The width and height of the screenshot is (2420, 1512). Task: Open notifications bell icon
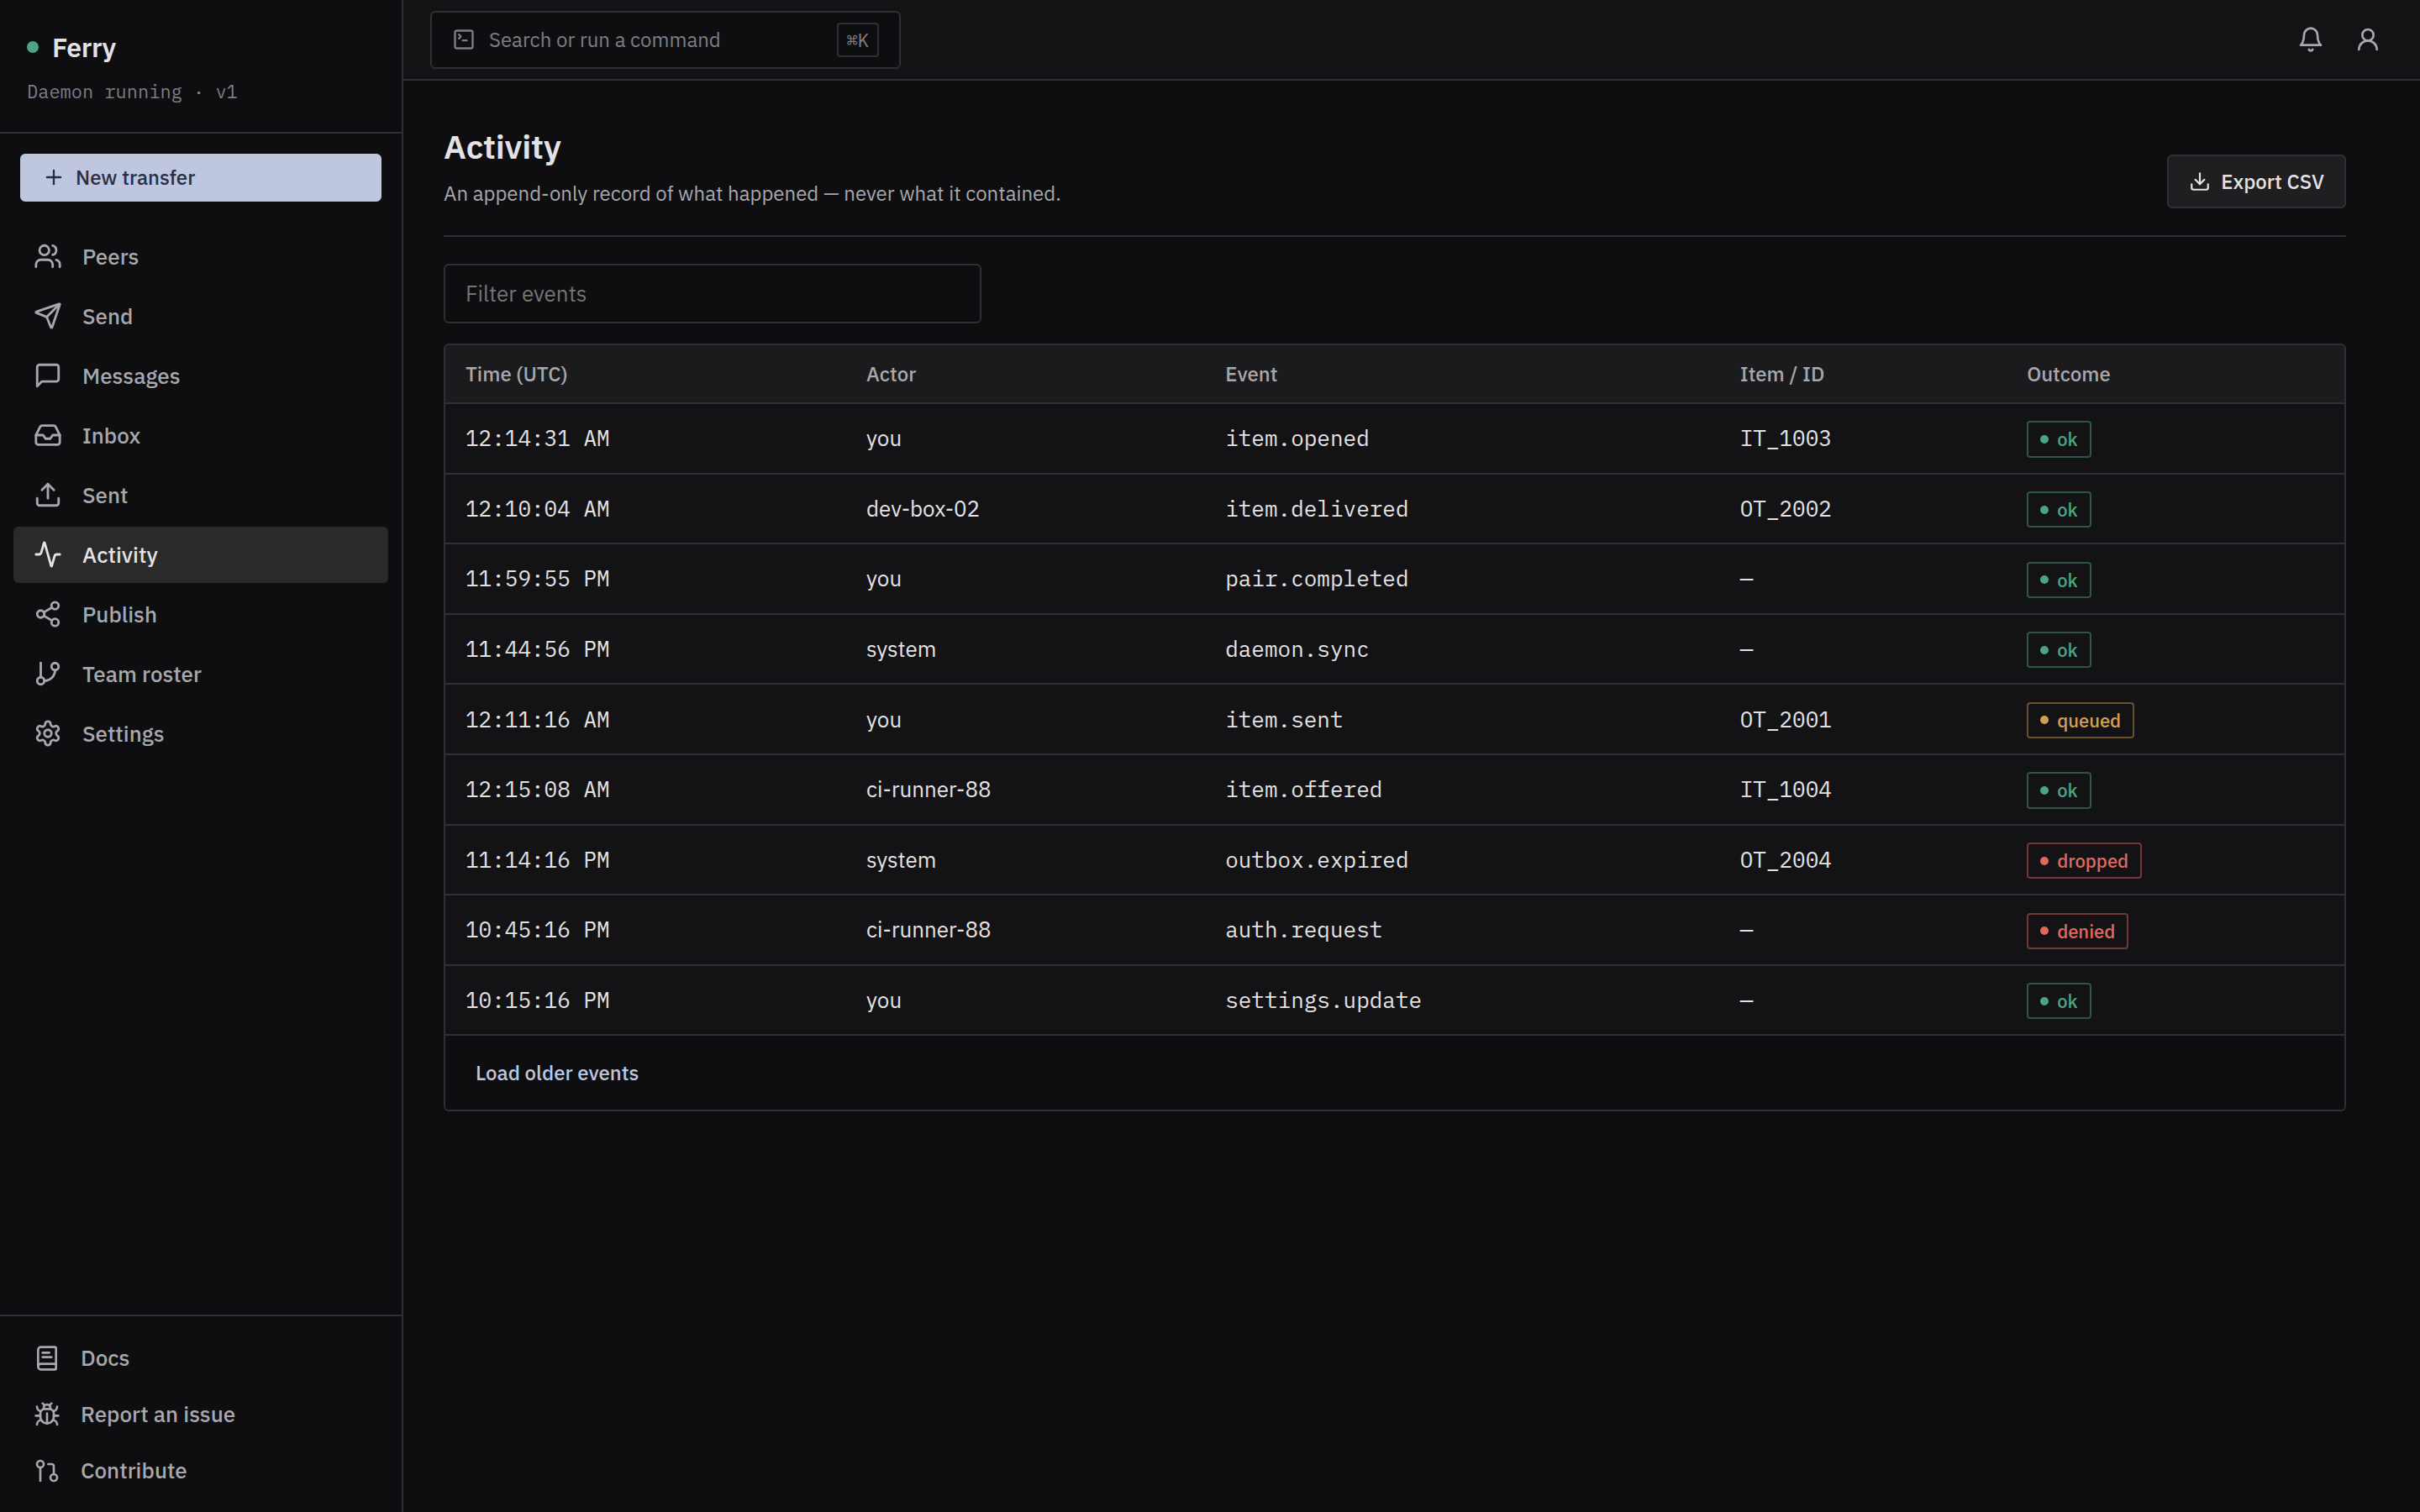coord(2310,40)
